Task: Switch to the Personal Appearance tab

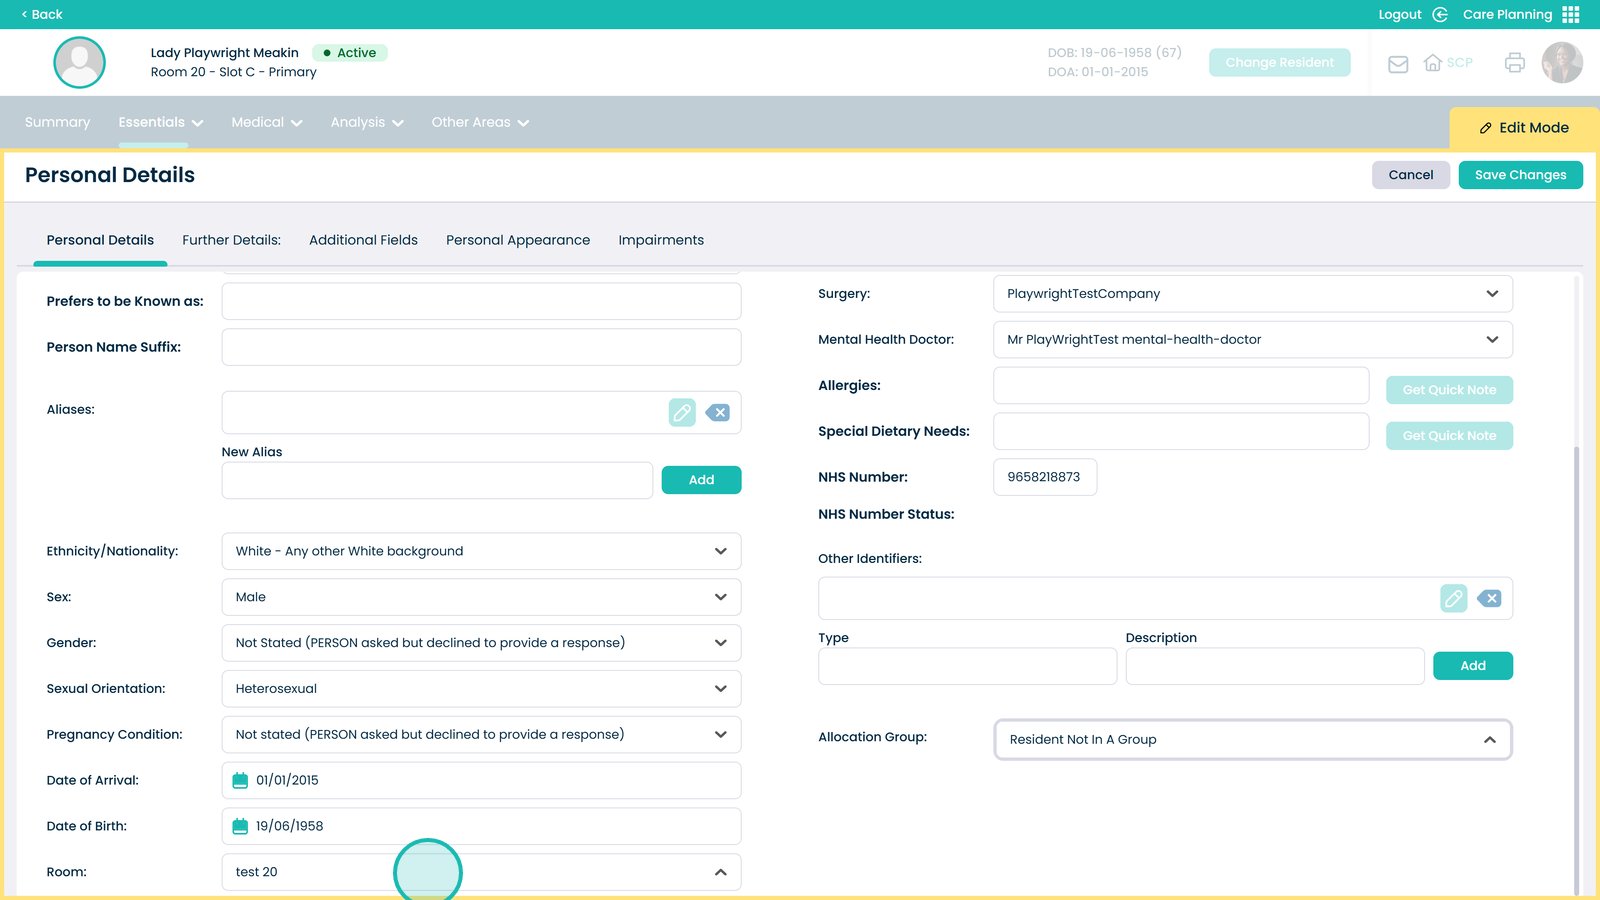Action: tap(518, 240)
